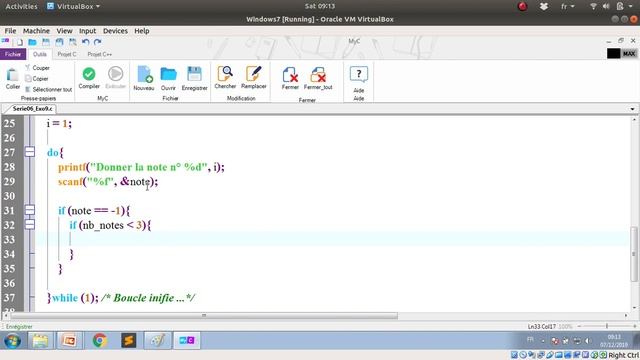Click blue open folder icon in quick access bar

click(32, 42)
